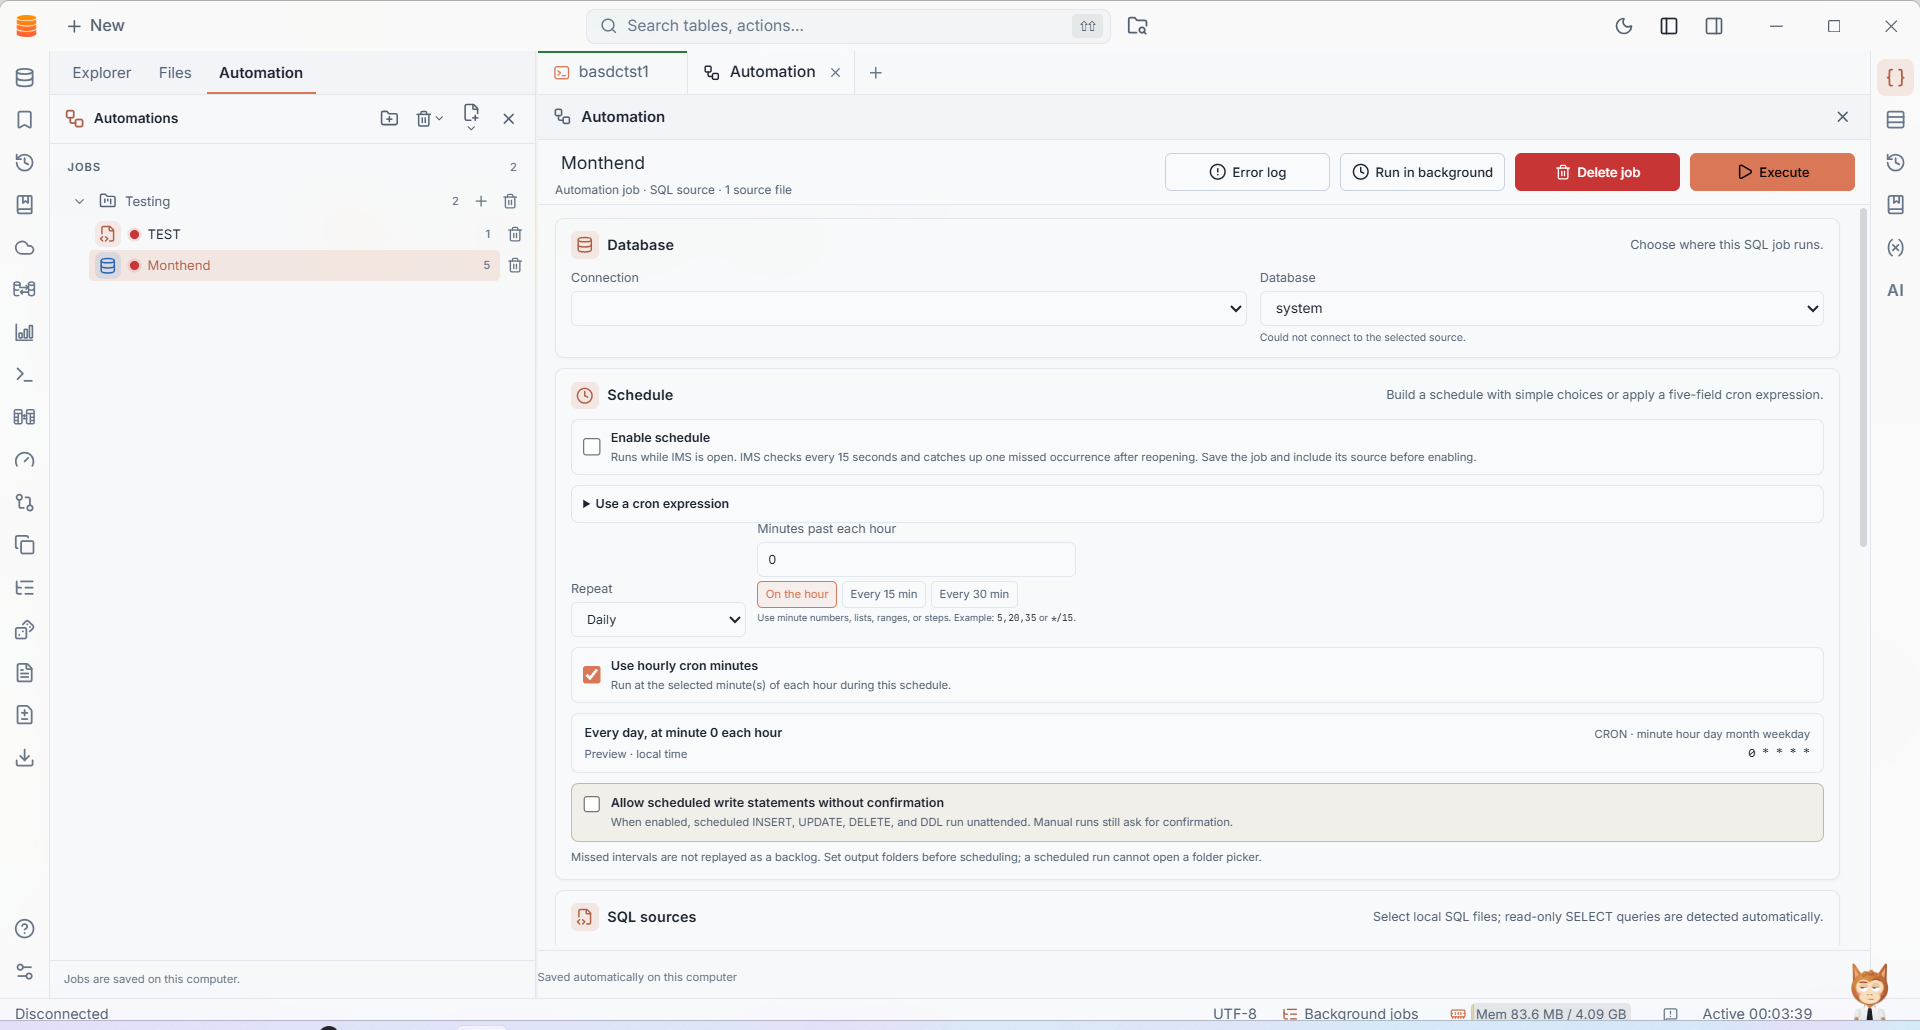Viewport: 1920px width, 1030px height.
Task: Enable Allow scheduled write statements checkbox
Action: 592,804
